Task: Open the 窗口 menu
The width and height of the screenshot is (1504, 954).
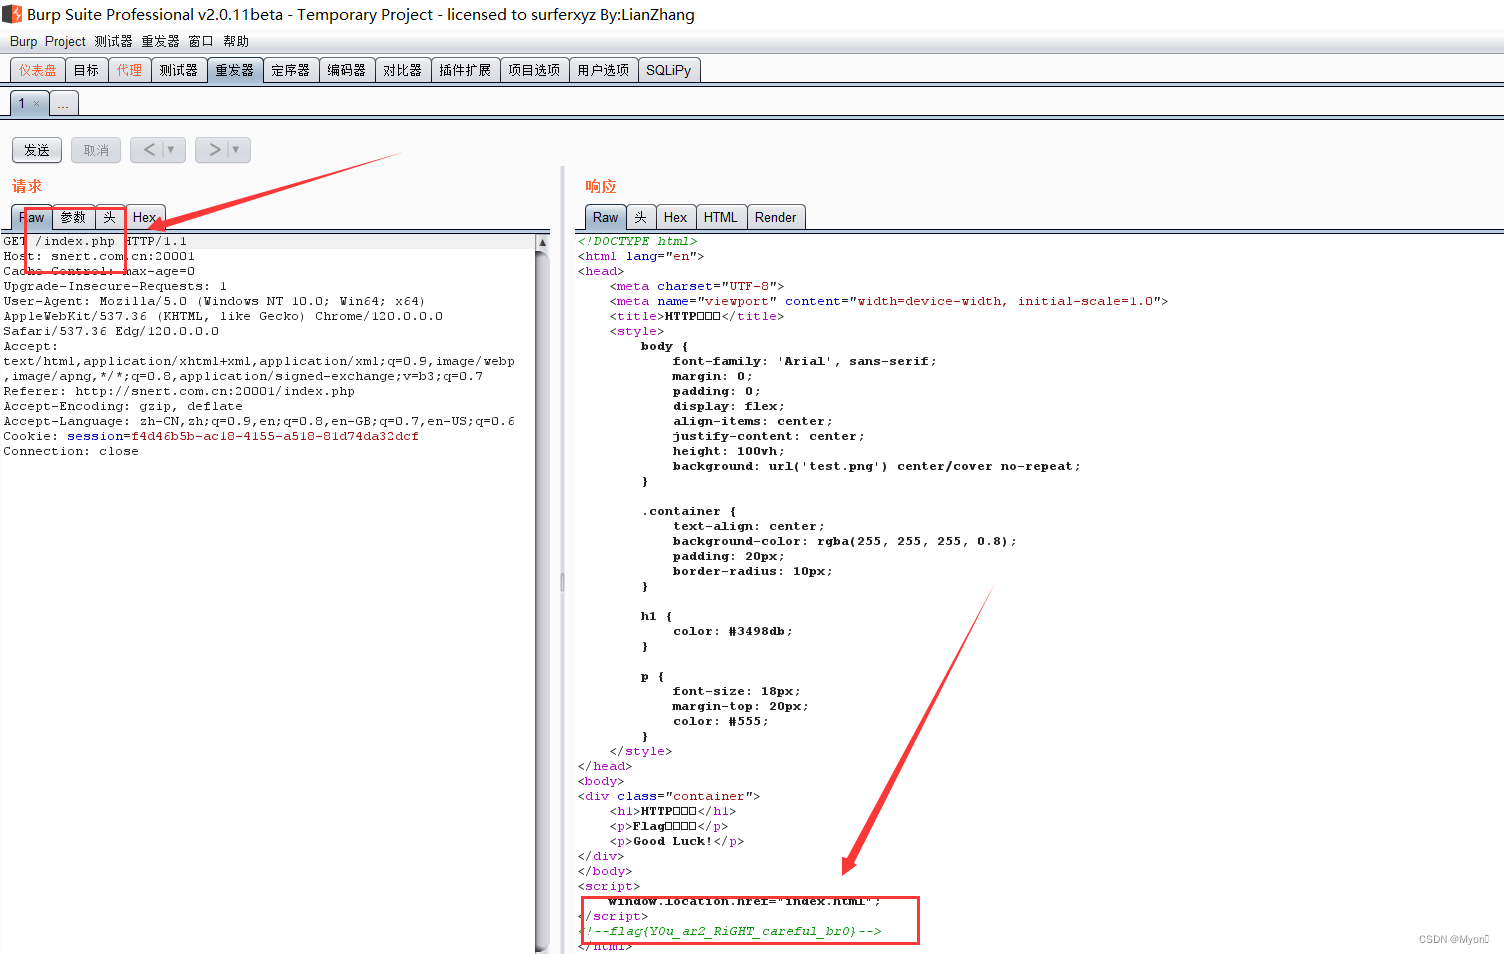Action: tap(201, 41)
